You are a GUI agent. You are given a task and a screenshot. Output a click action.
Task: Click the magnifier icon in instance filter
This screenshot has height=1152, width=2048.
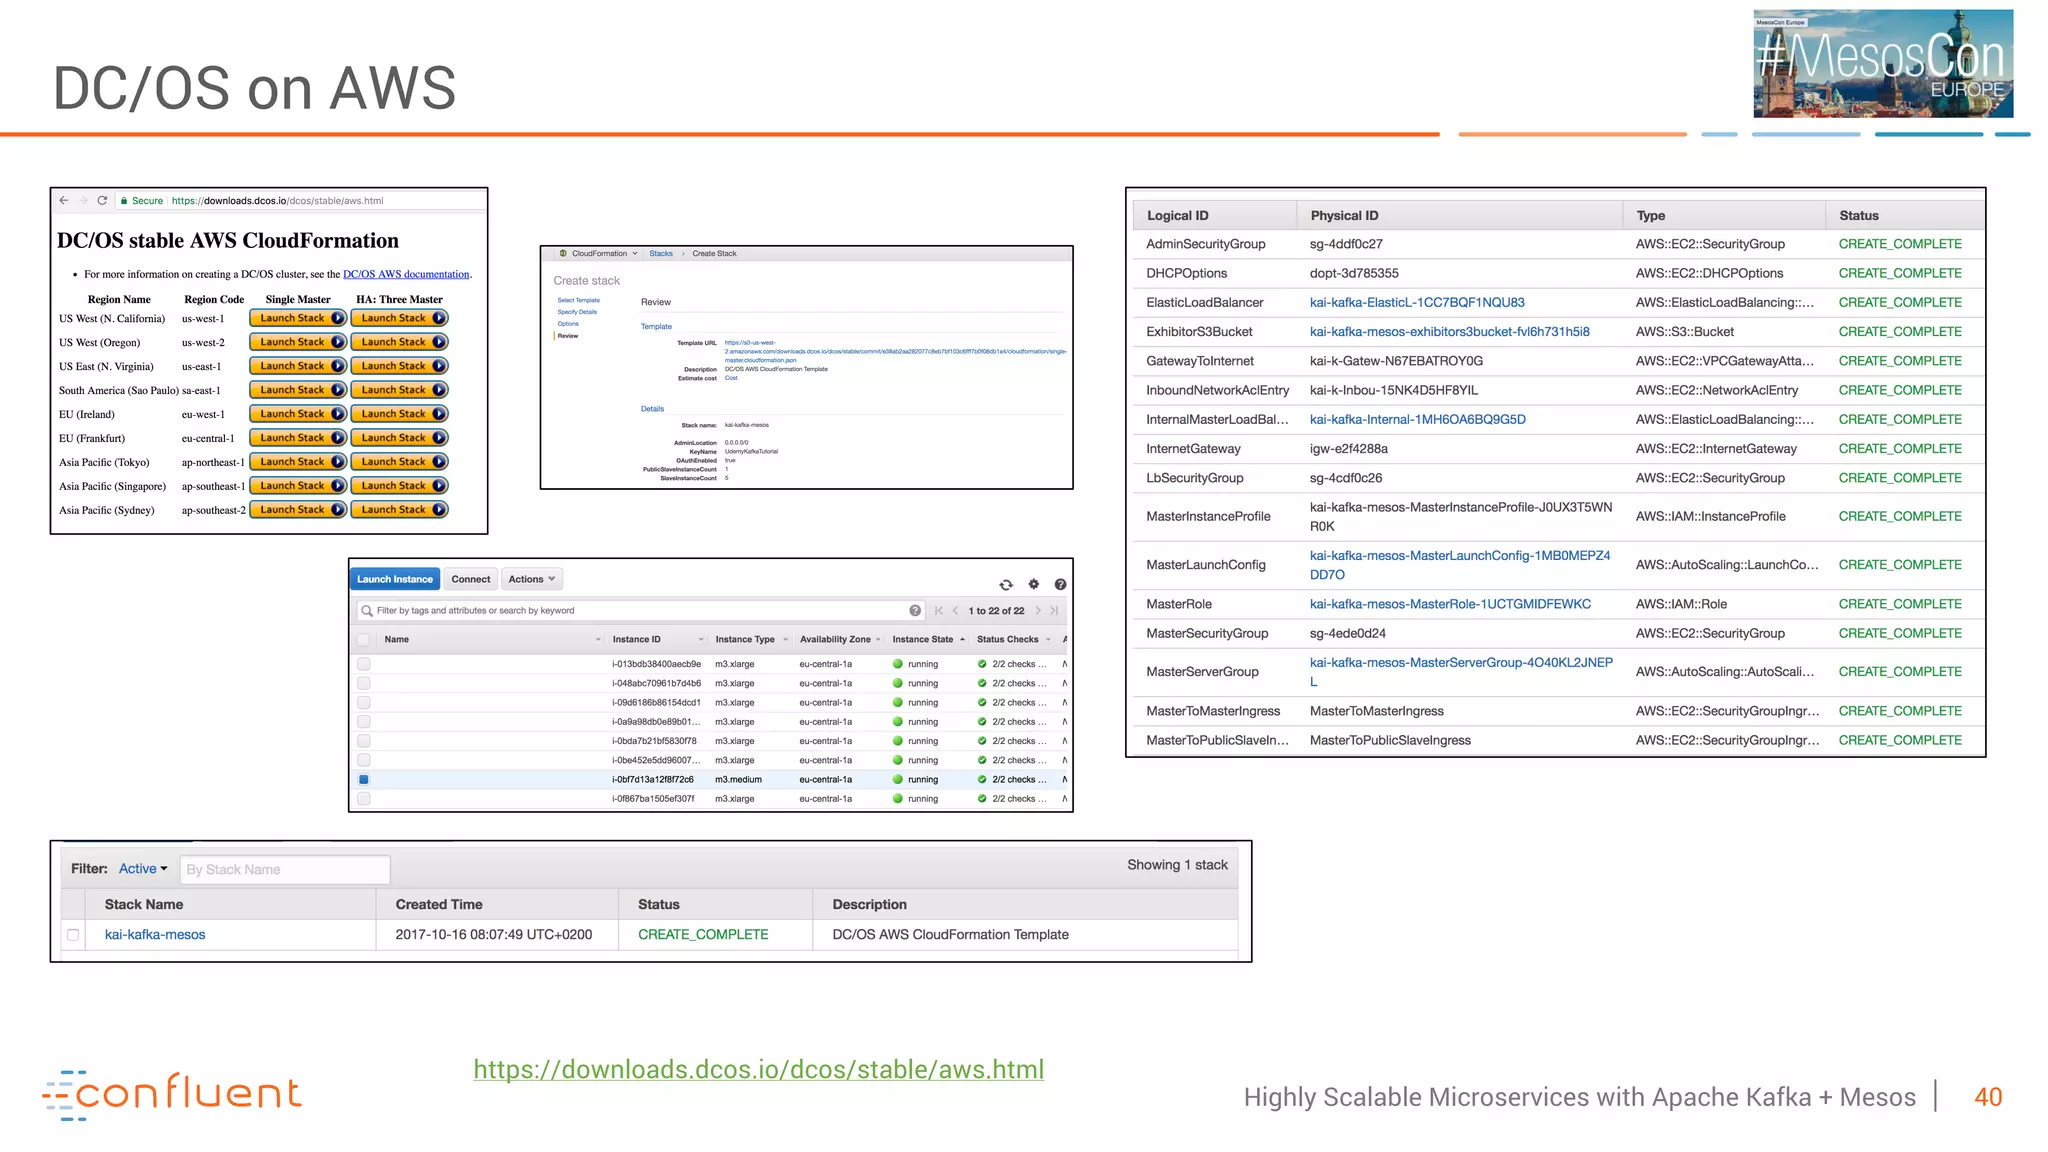pyautogui.click(x=367, y=611)
